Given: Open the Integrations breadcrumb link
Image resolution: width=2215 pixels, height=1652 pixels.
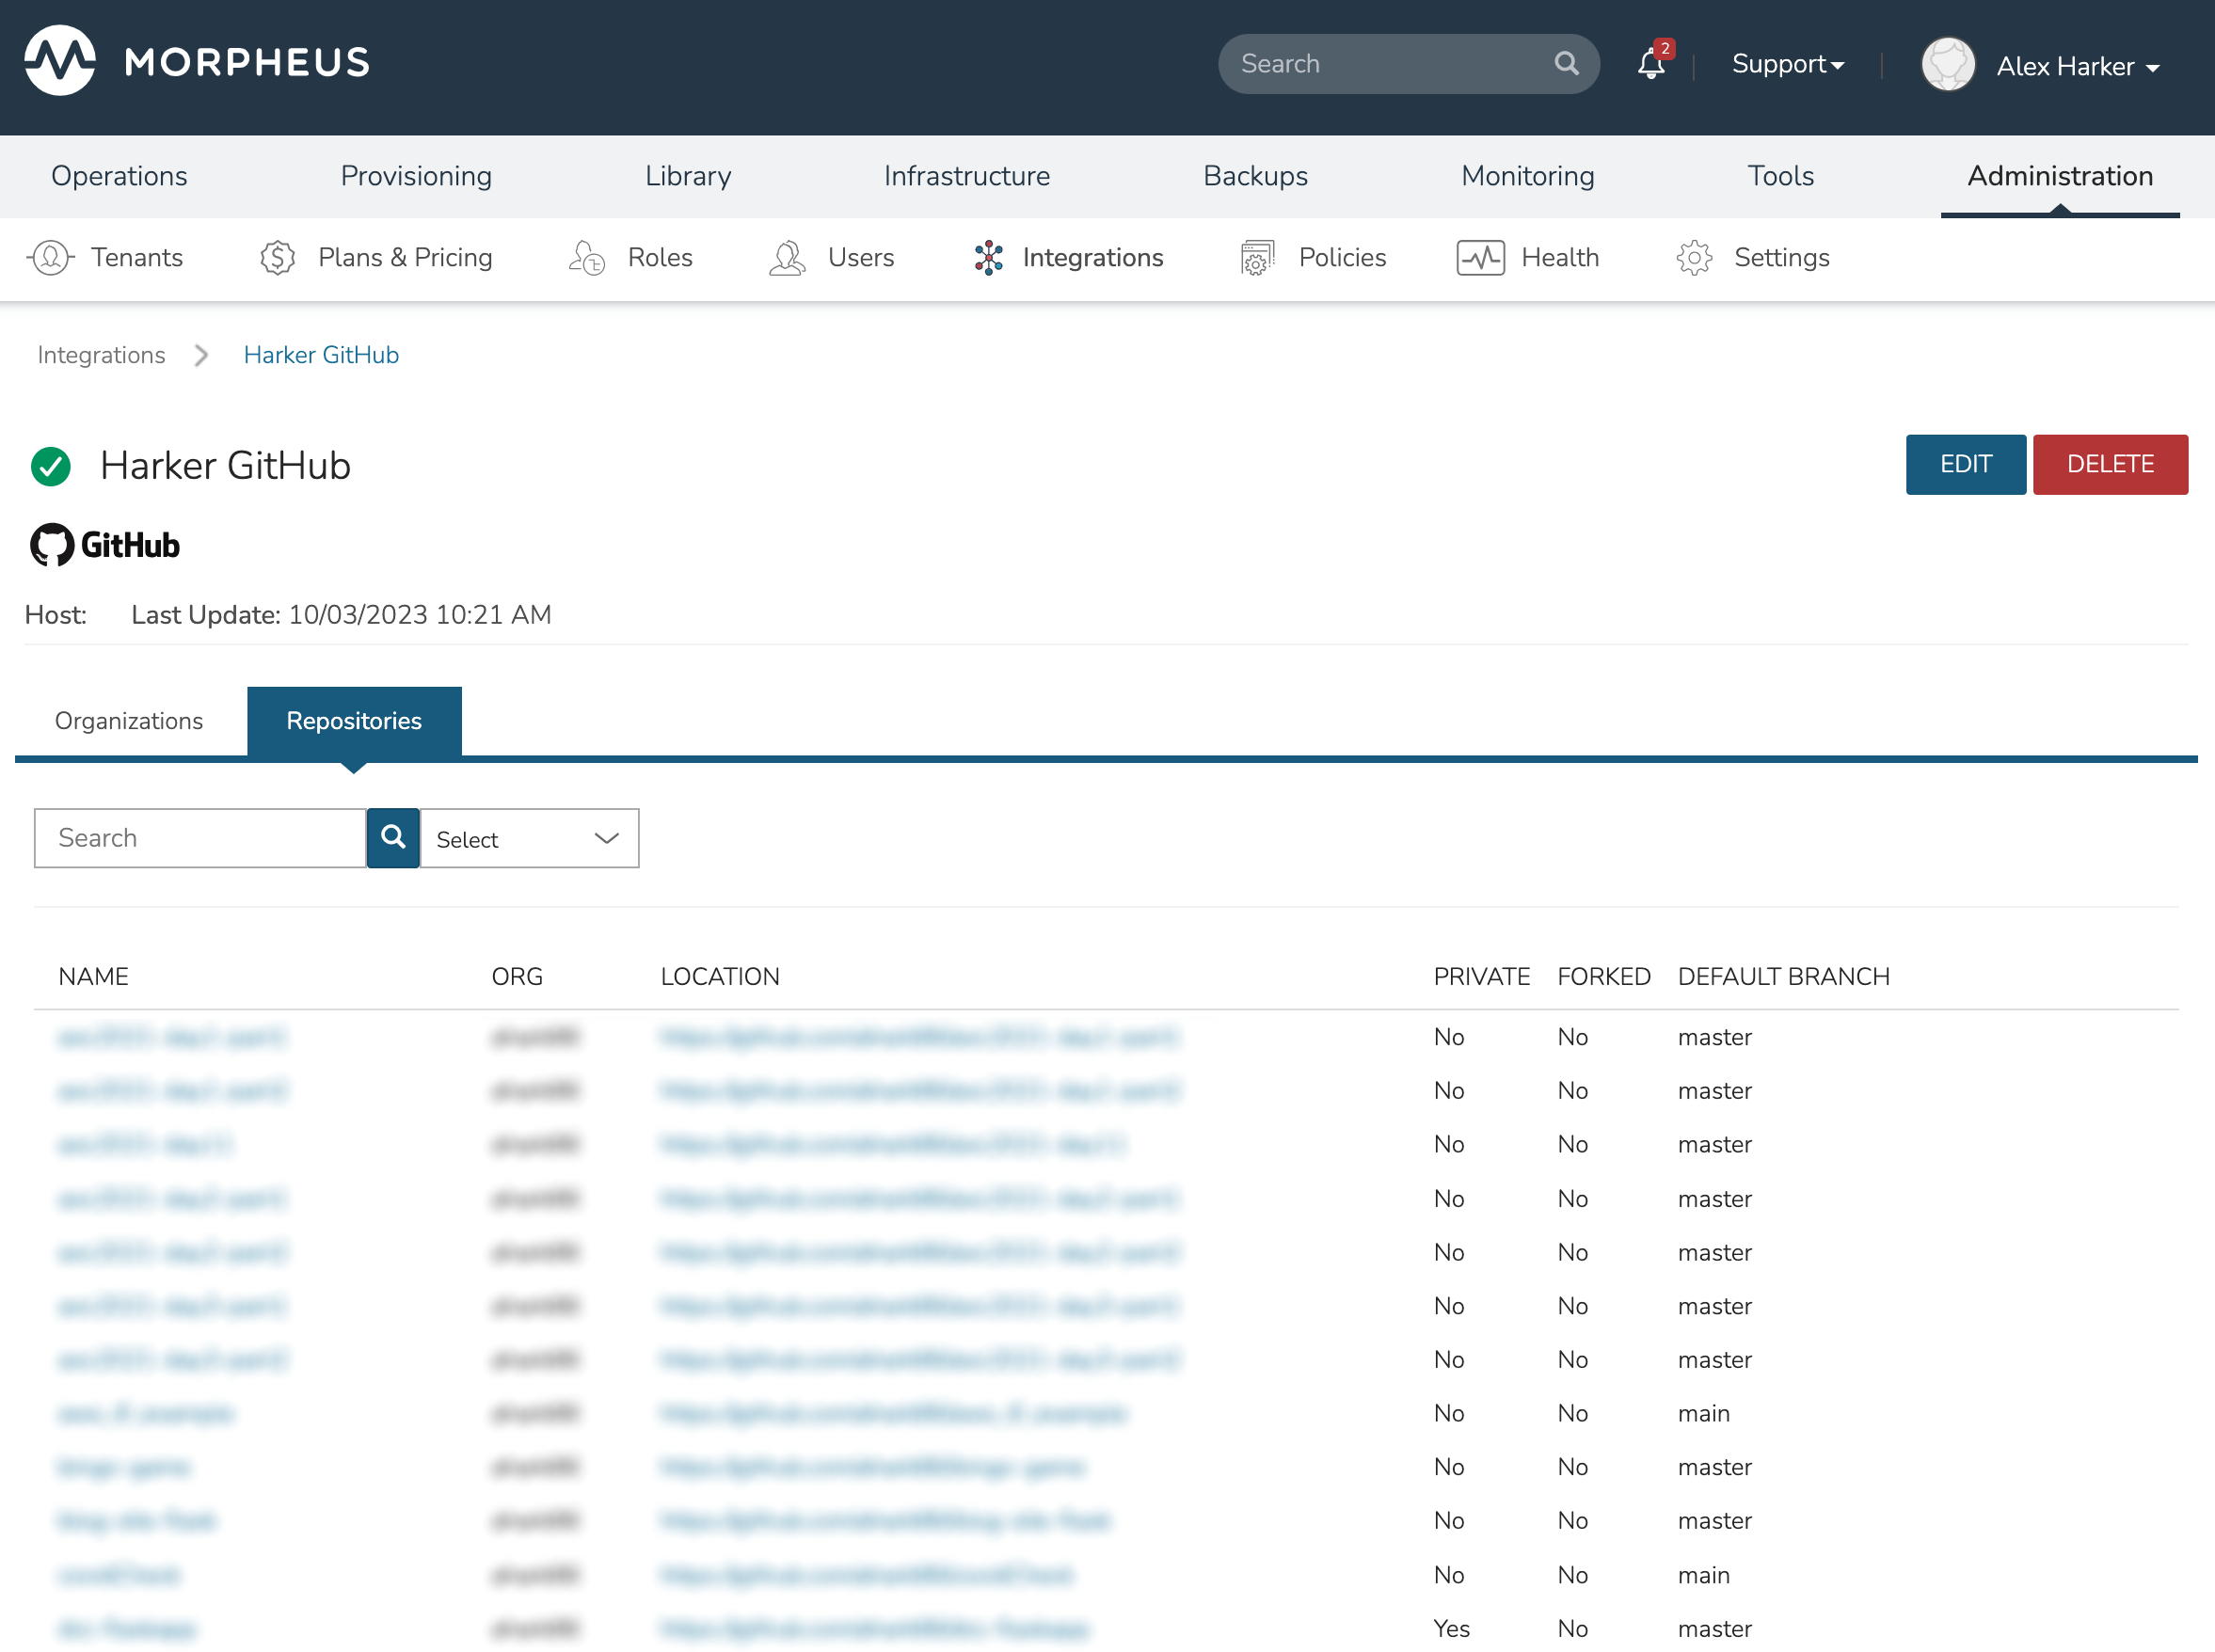Looking at the screenshot, I should point(101,355).
